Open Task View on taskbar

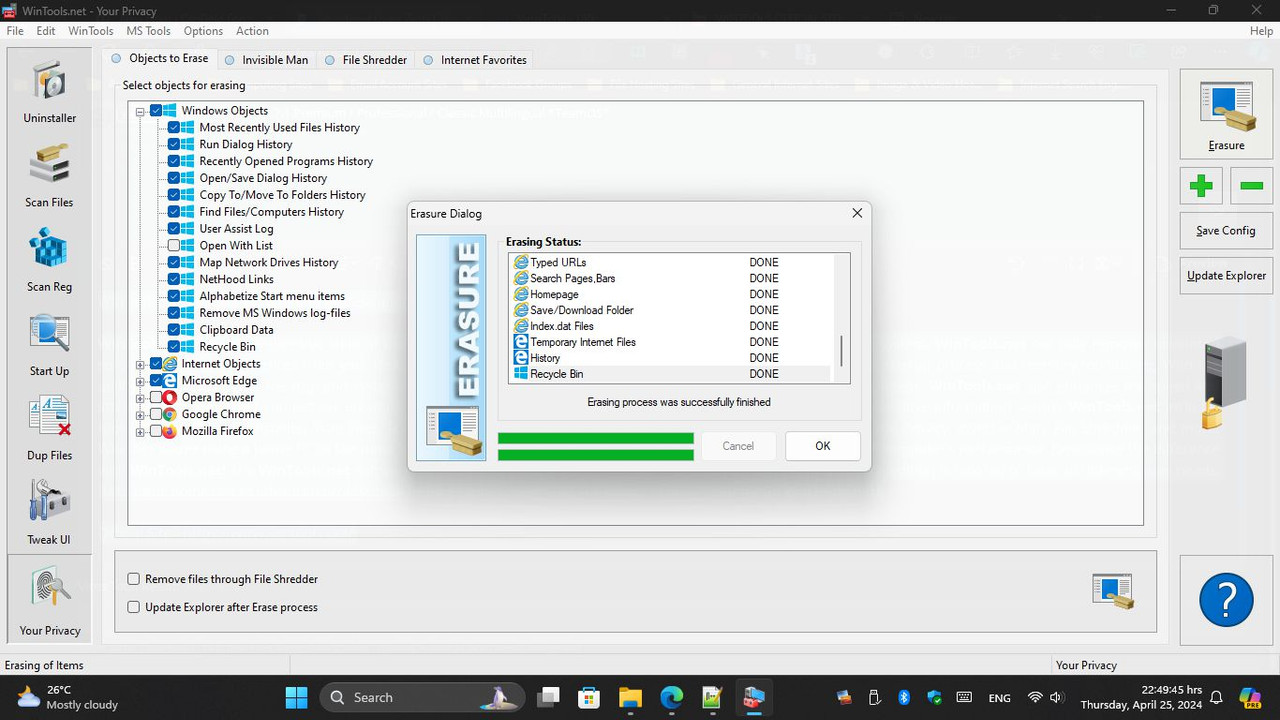(x=548, y=697)
